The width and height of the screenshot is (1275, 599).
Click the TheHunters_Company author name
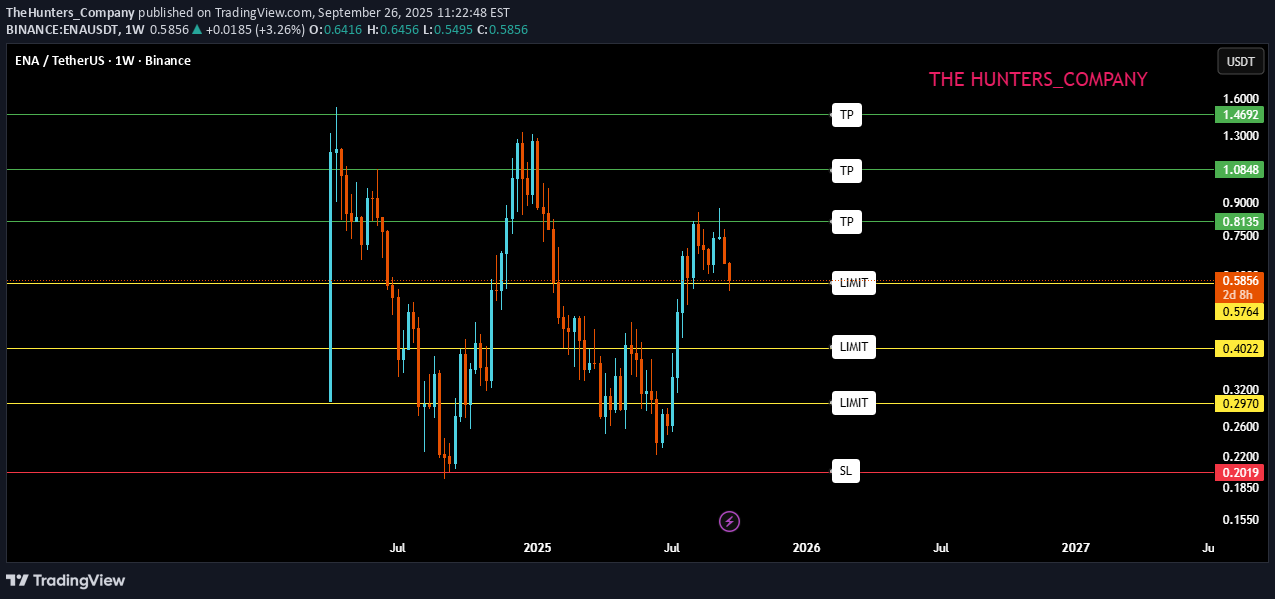click(x=71, y=13)
